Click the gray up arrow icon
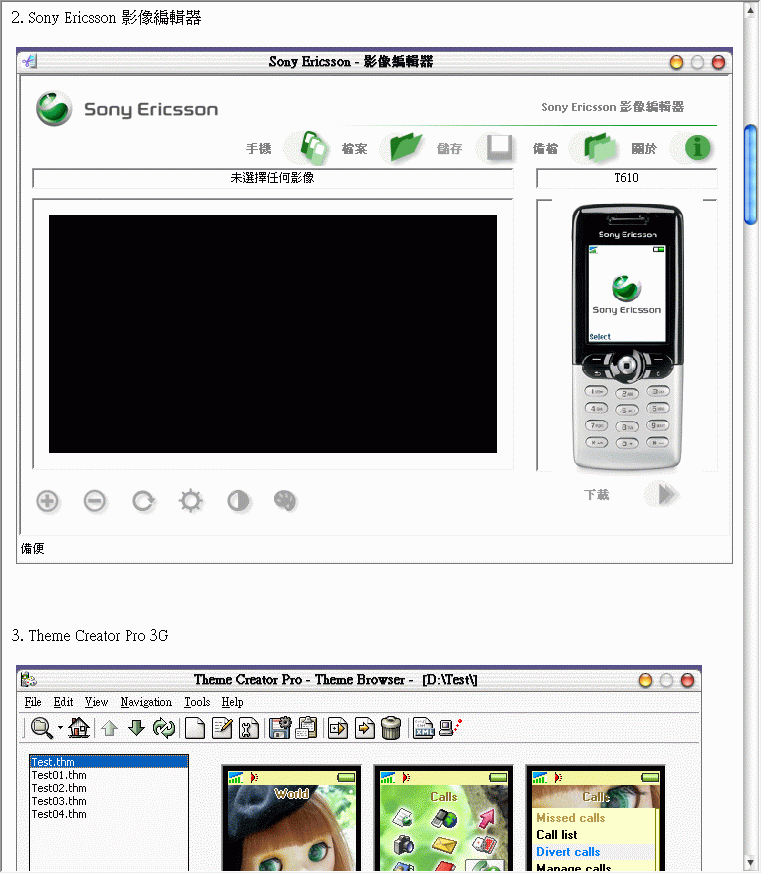The width and height of the screenshot is (761, 873). point(109,728)
